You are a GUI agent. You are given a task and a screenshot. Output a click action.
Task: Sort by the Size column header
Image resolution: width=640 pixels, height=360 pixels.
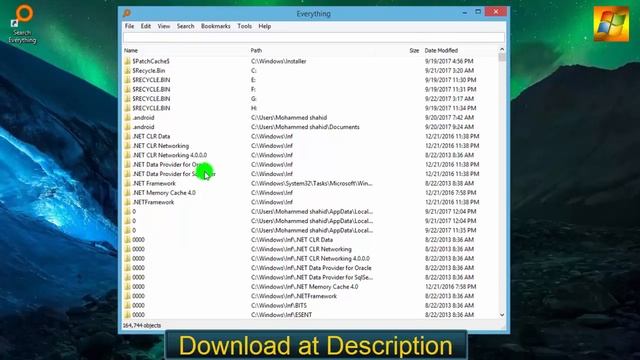point(414,51)
